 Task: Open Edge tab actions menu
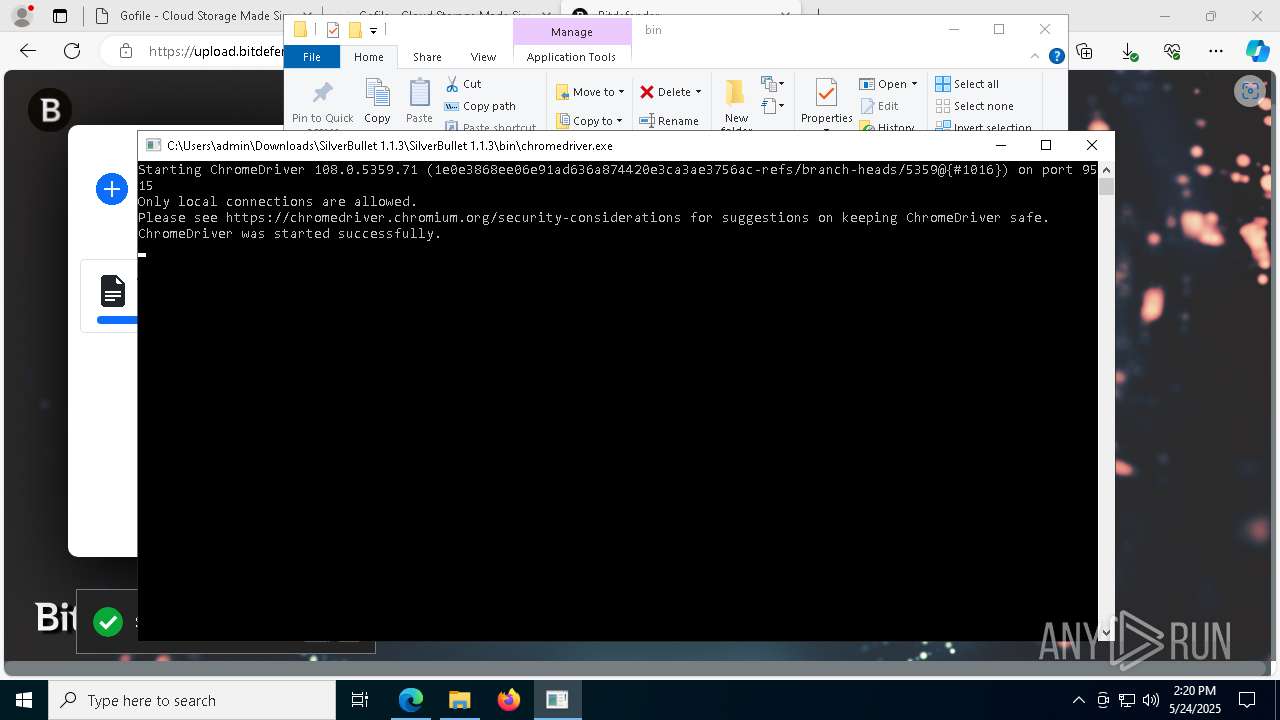point(60,16)
